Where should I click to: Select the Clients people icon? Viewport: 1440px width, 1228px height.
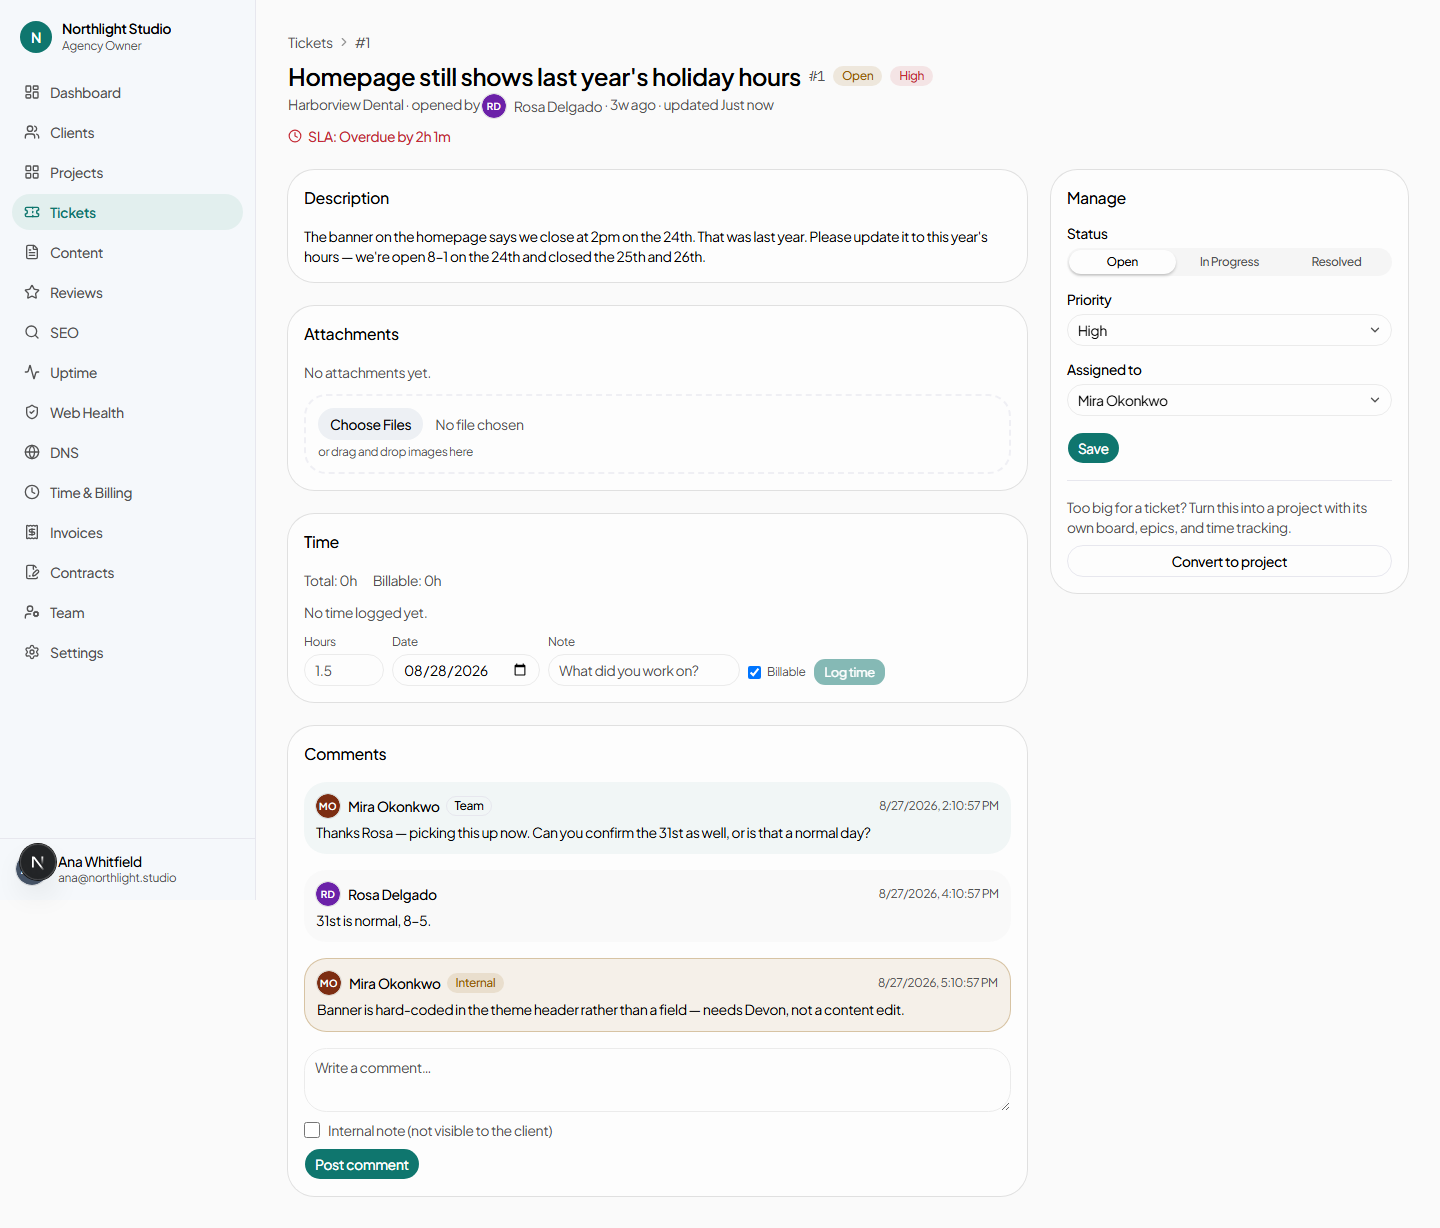(x=32, y=132)
